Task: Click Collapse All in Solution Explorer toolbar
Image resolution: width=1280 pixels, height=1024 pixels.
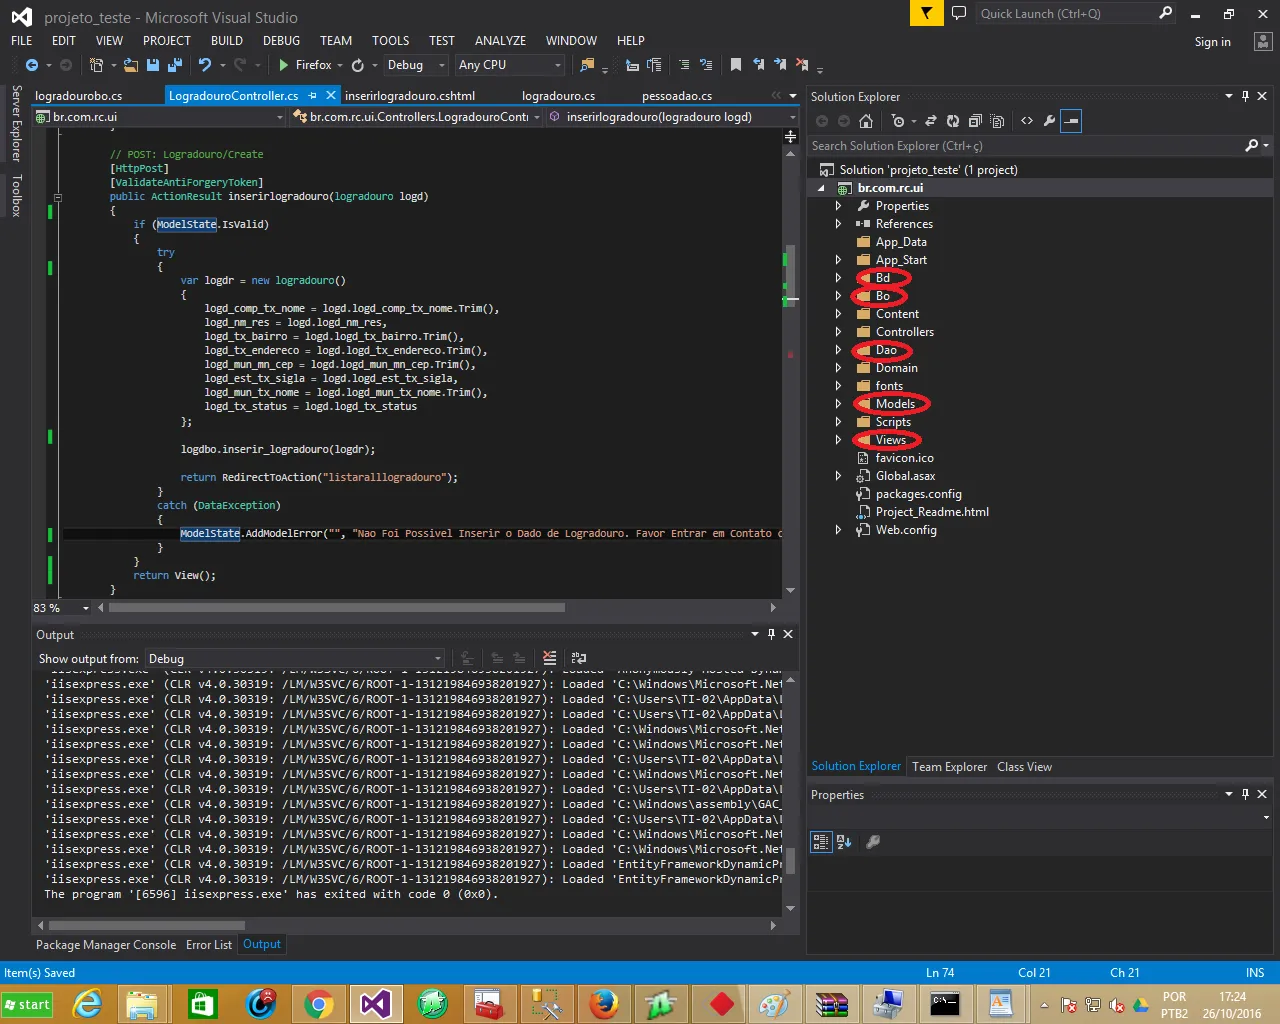Action: pyautogui.click(x=974, y=121)
